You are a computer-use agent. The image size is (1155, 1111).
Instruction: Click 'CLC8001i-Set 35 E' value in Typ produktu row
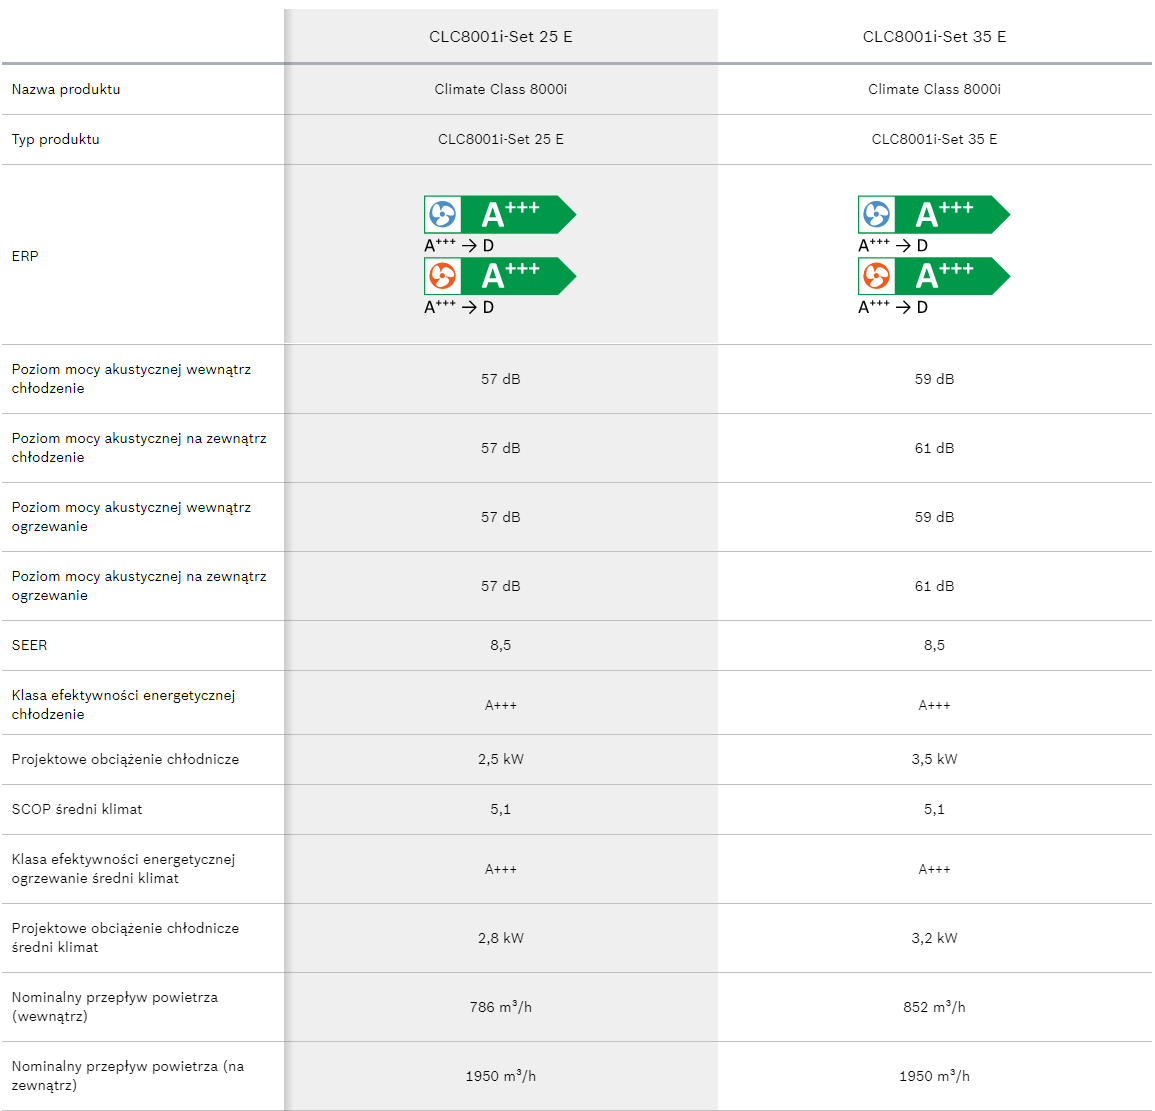click(x=935, y=139)
